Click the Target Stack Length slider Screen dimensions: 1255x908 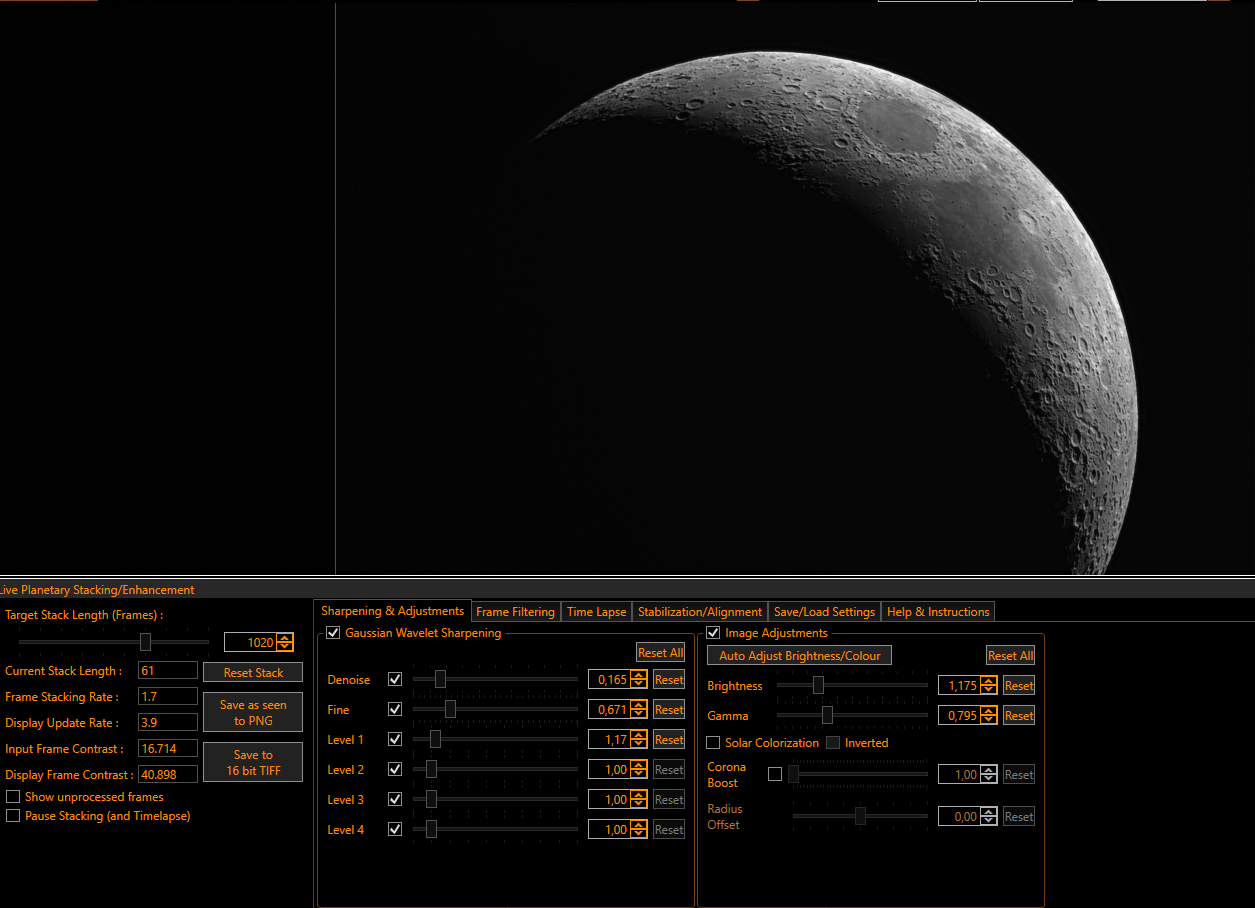114,642
